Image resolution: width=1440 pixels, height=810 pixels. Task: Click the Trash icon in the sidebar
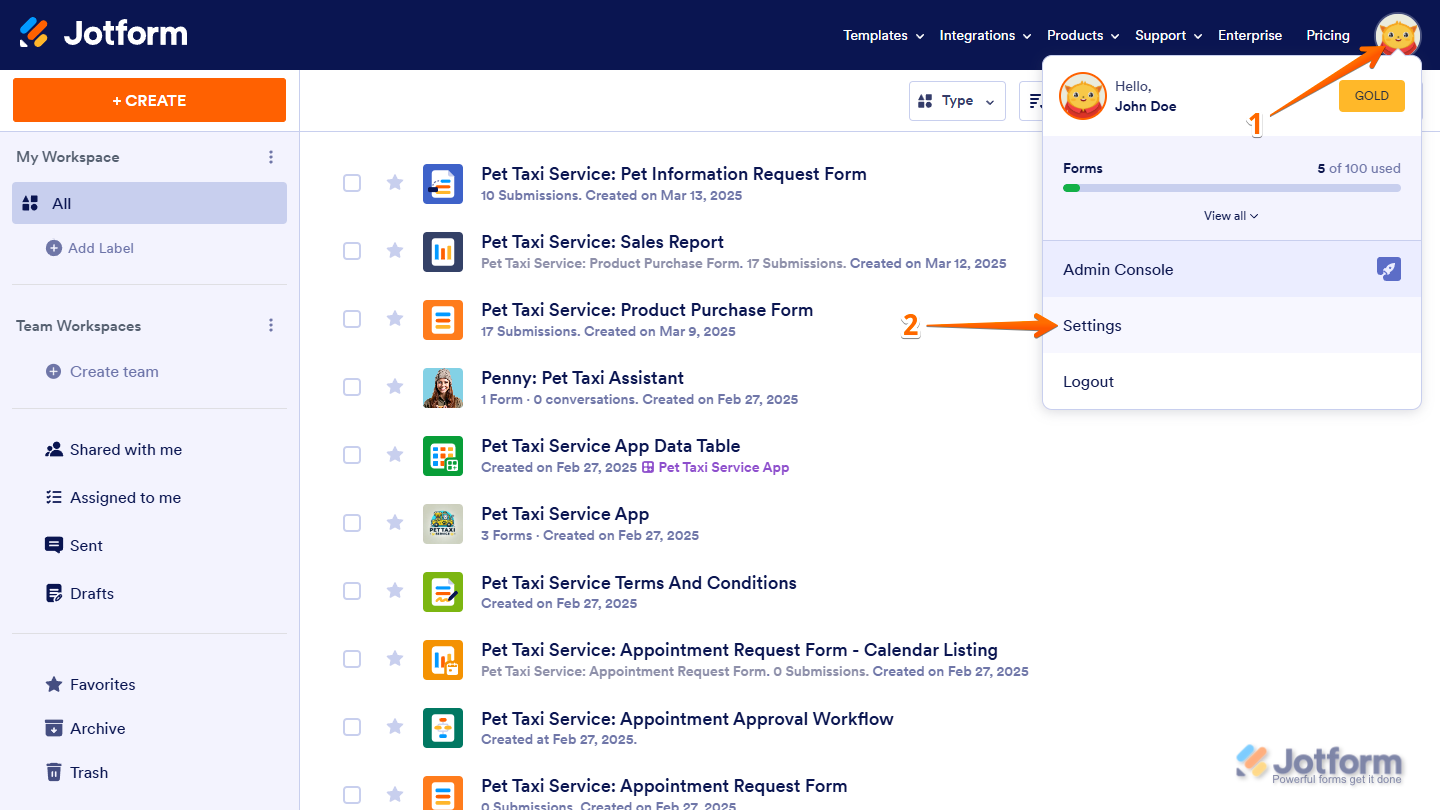[x=53, y=772]
